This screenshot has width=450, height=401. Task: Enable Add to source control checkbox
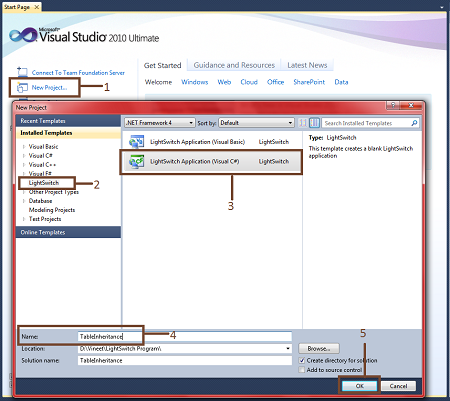(x=302, y=370)
